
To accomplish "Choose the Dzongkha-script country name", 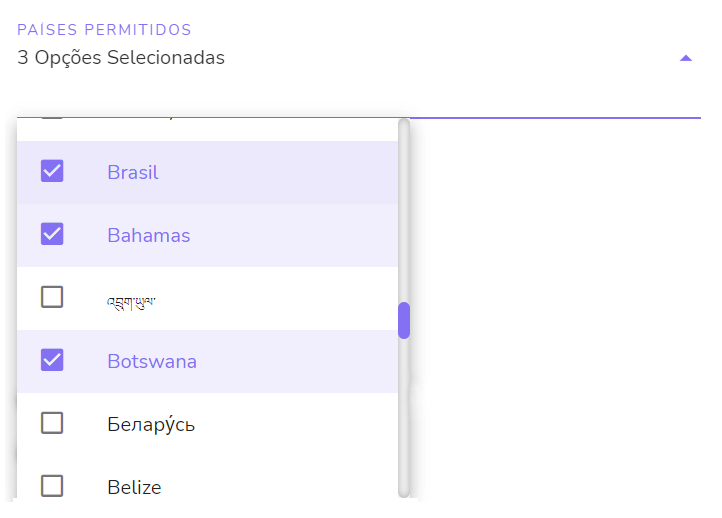I will 131,298.
